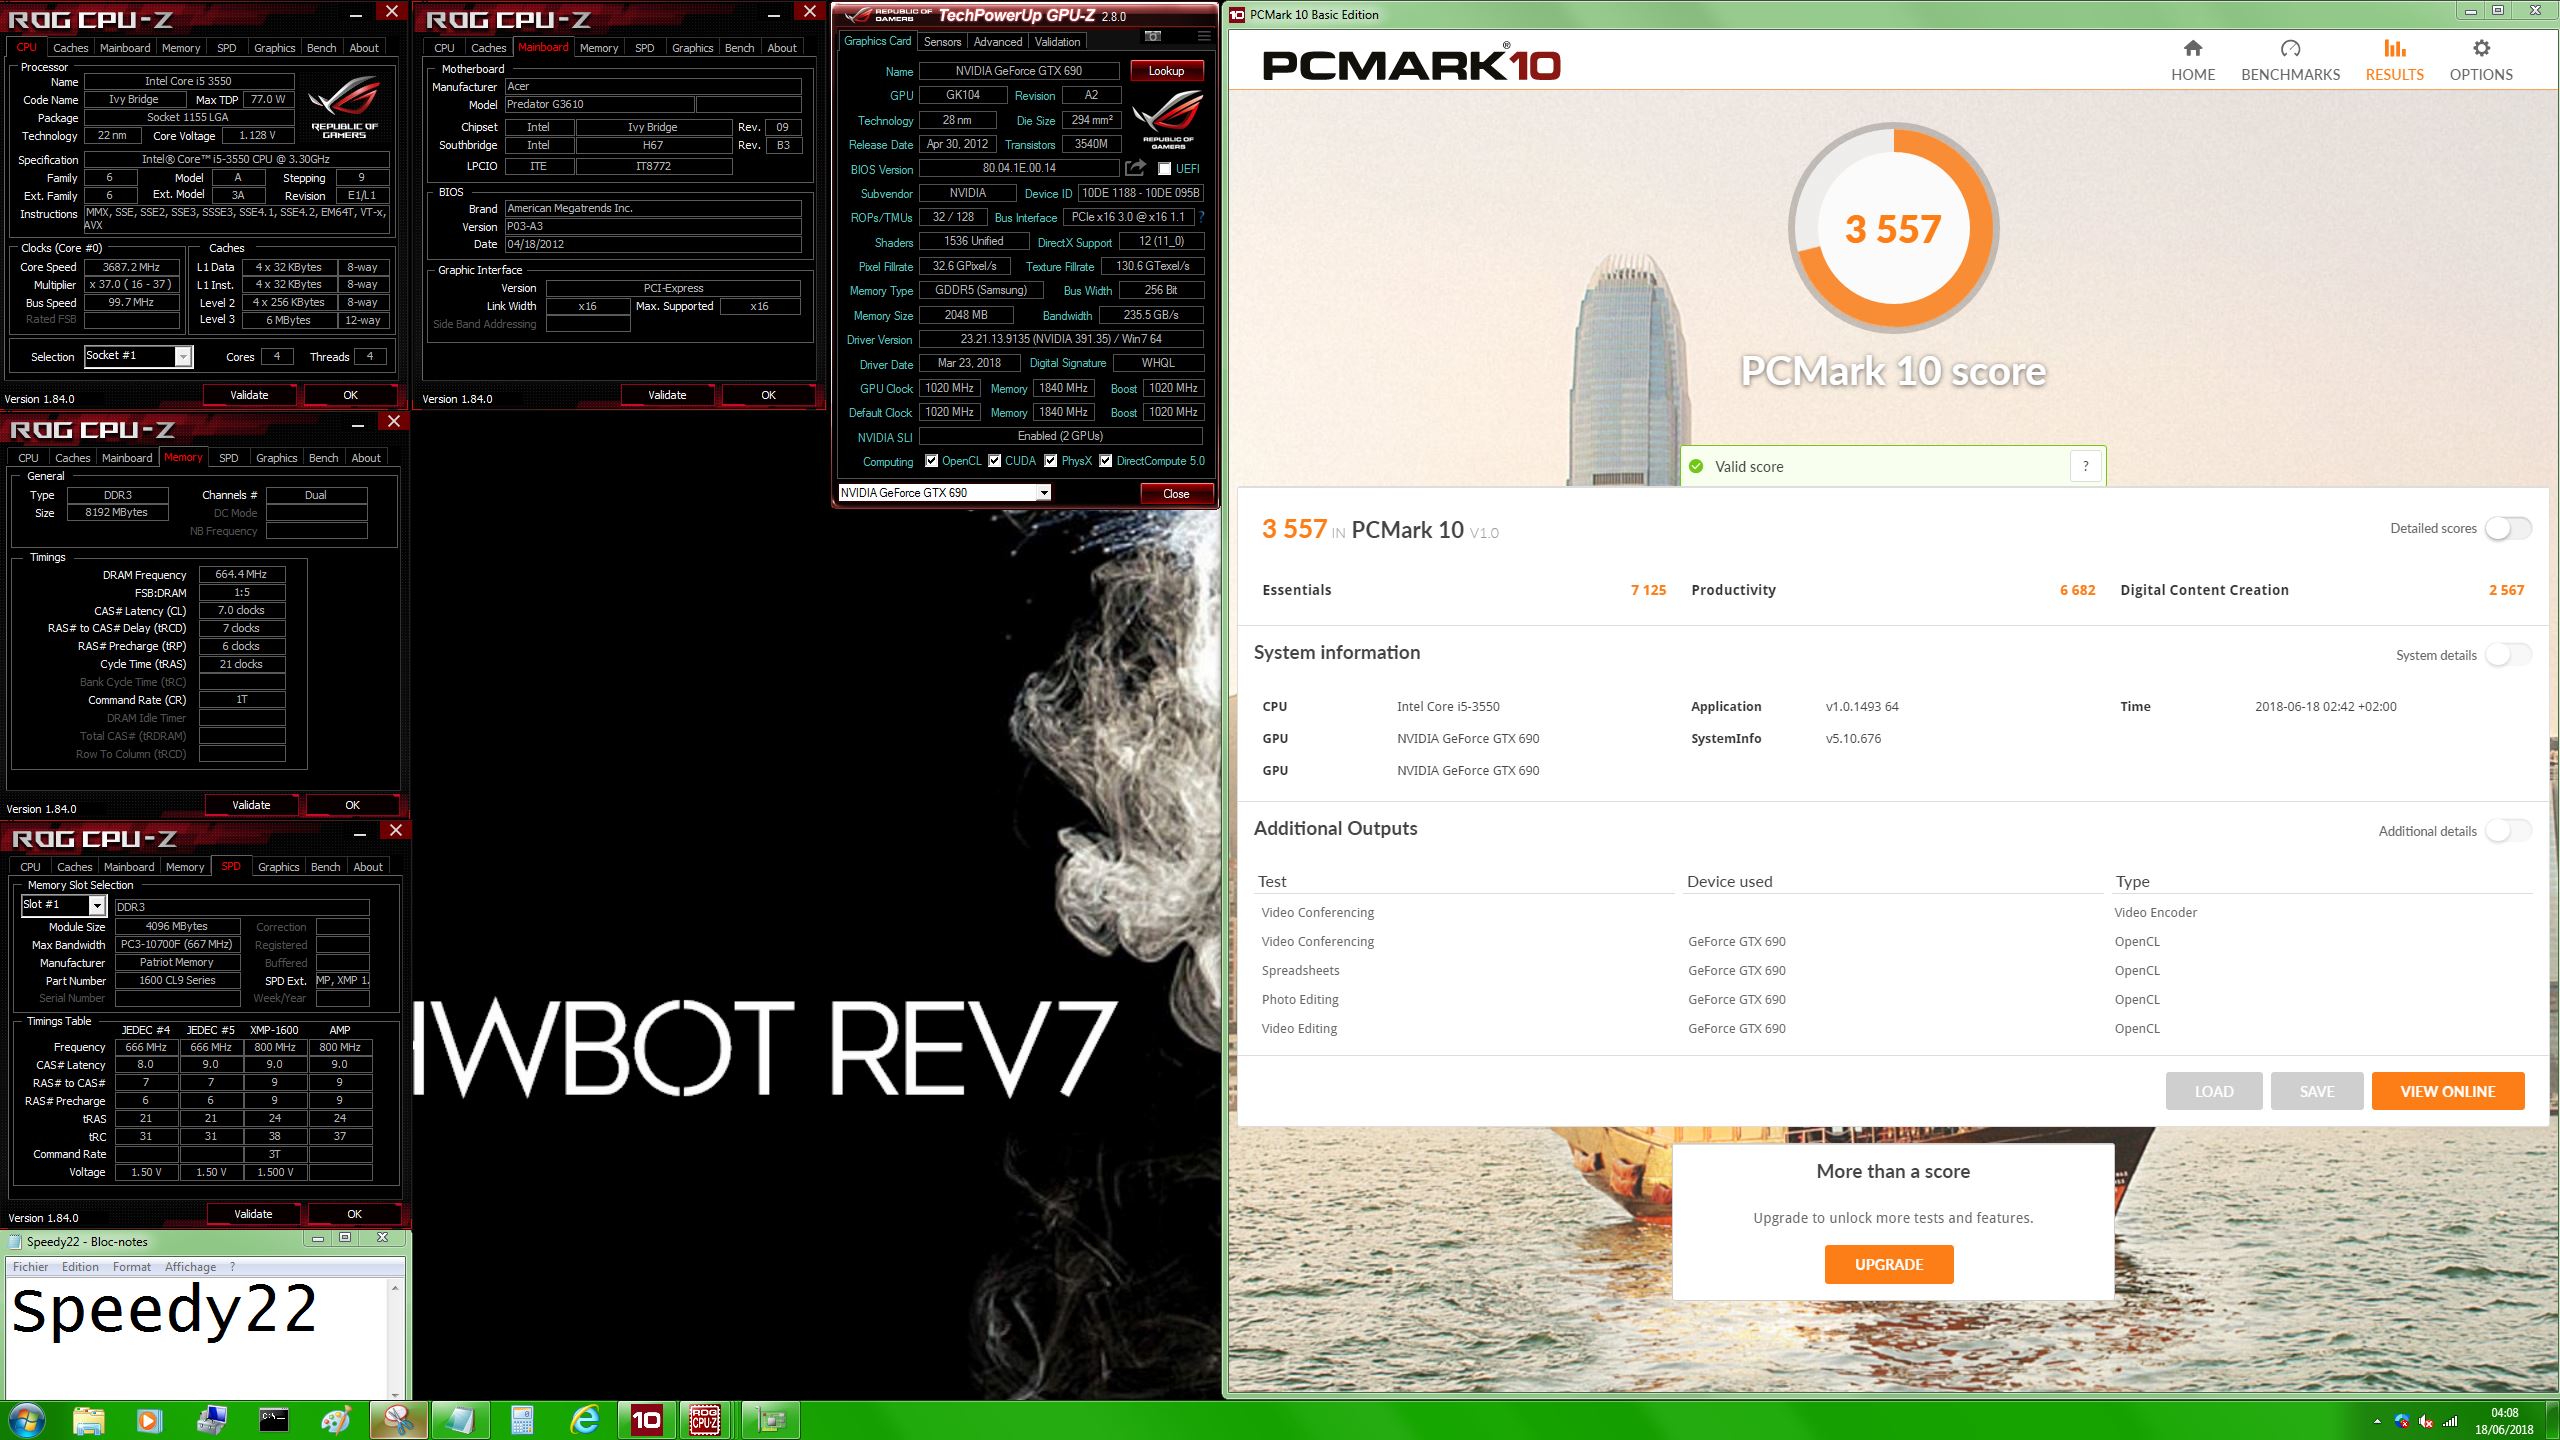
Task: Open the NVIDIA GeForce GTX 690 GPU dropdown
Action: 944,493
